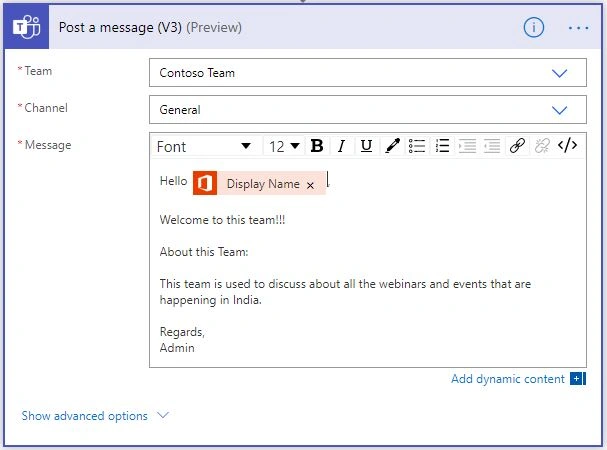
Task: Open the Font family dropdown
Action: pos(204,146)
